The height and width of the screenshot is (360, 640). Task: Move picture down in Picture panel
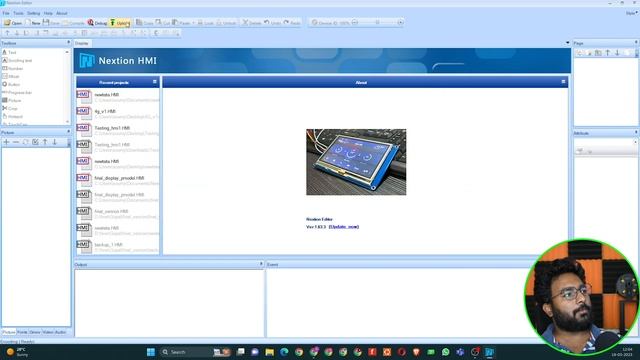pyautogui.click(x=54, y=142)
